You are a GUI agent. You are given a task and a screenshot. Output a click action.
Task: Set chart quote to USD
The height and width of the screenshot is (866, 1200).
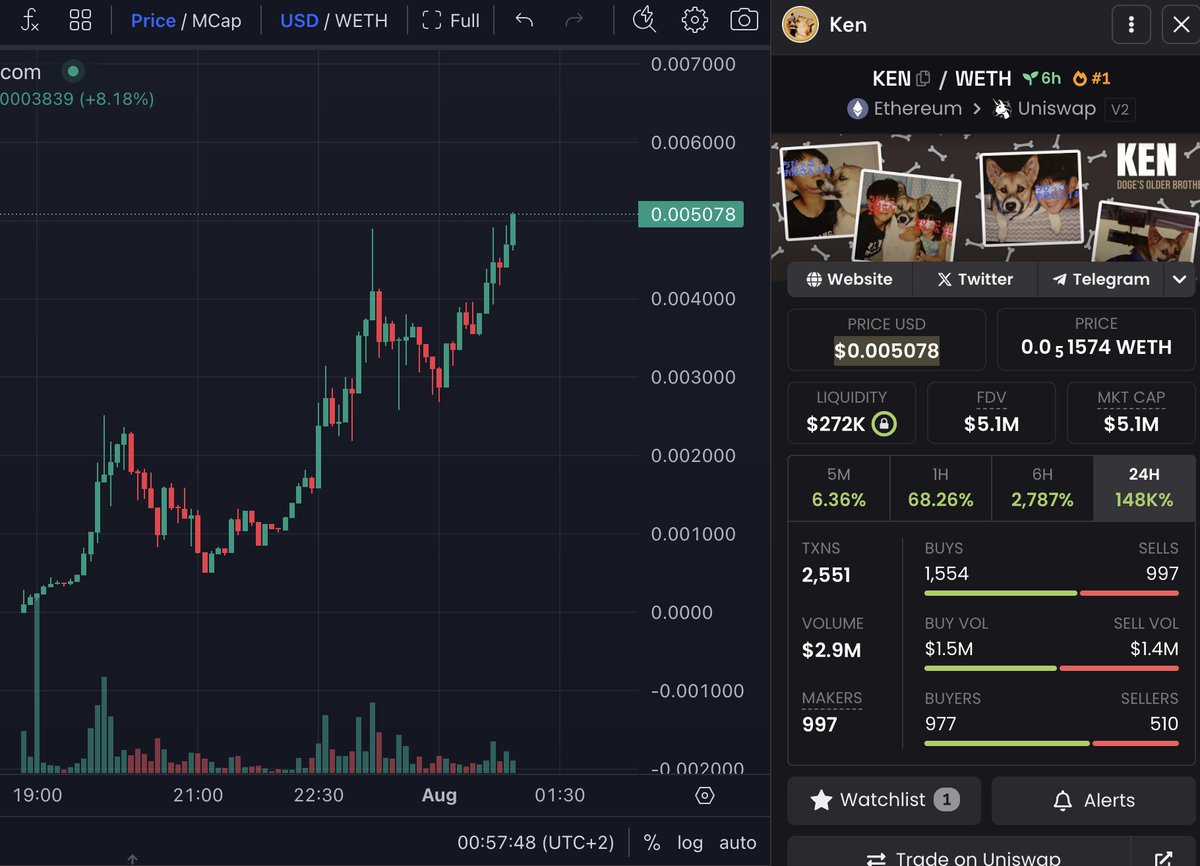click(x=299, y=20)
